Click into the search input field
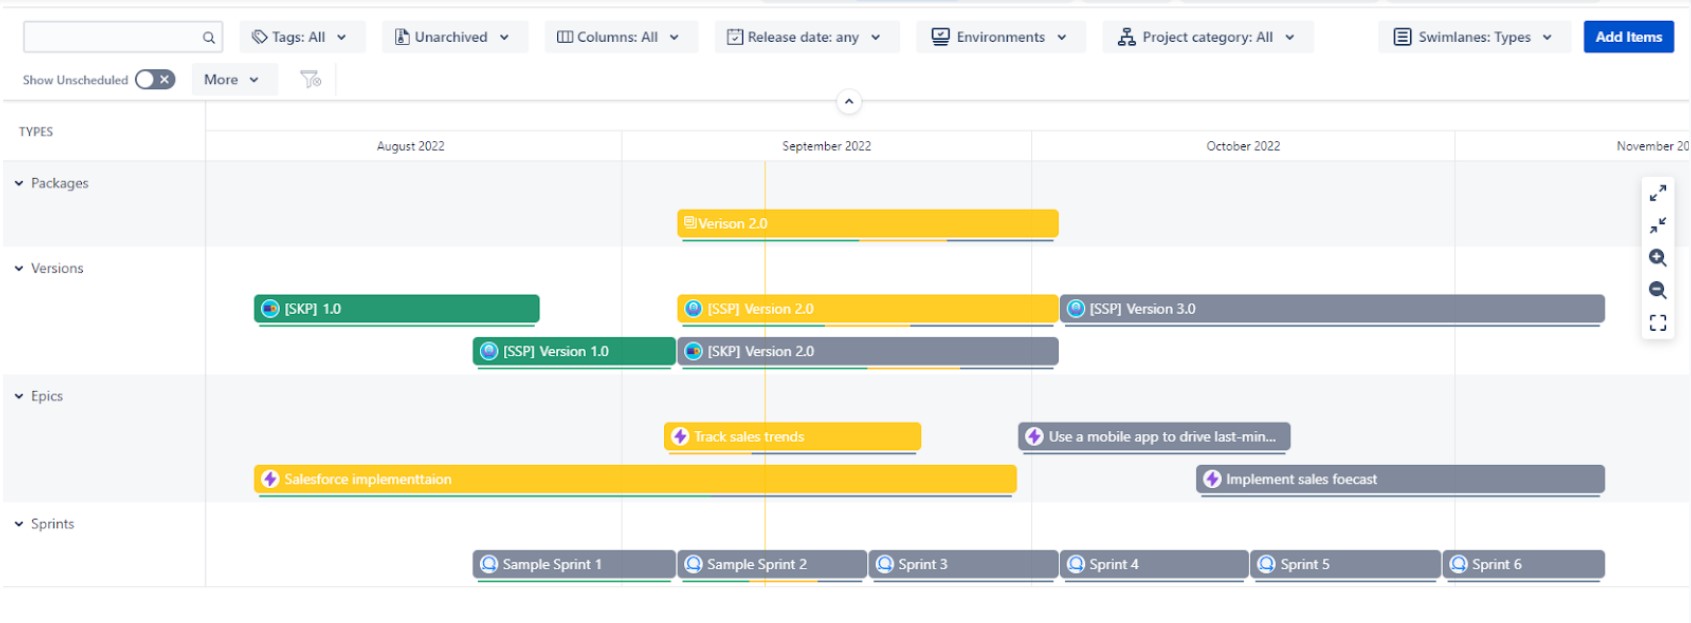The image size is (1691, 623). pyautogui.click(x=112, y=37)
